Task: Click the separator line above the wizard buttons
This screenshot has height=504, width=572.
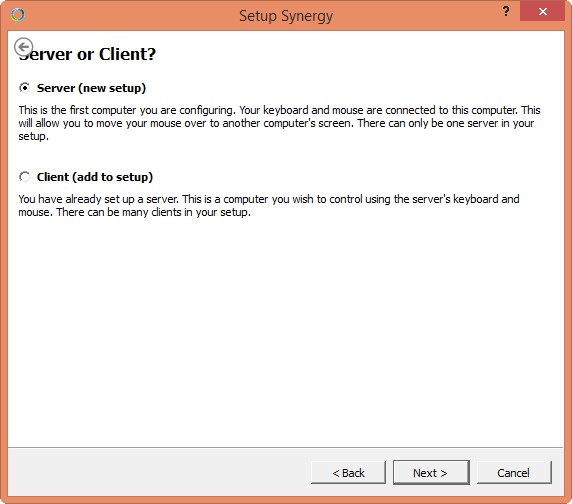Action: click(286, 447)
